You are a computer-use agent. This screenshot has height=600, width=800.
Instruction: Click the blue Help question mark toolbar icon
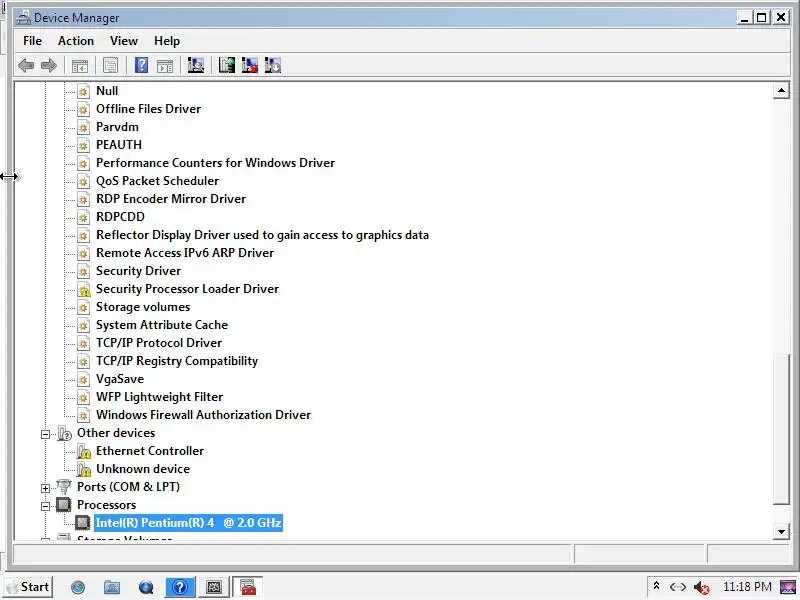[141, 65]
